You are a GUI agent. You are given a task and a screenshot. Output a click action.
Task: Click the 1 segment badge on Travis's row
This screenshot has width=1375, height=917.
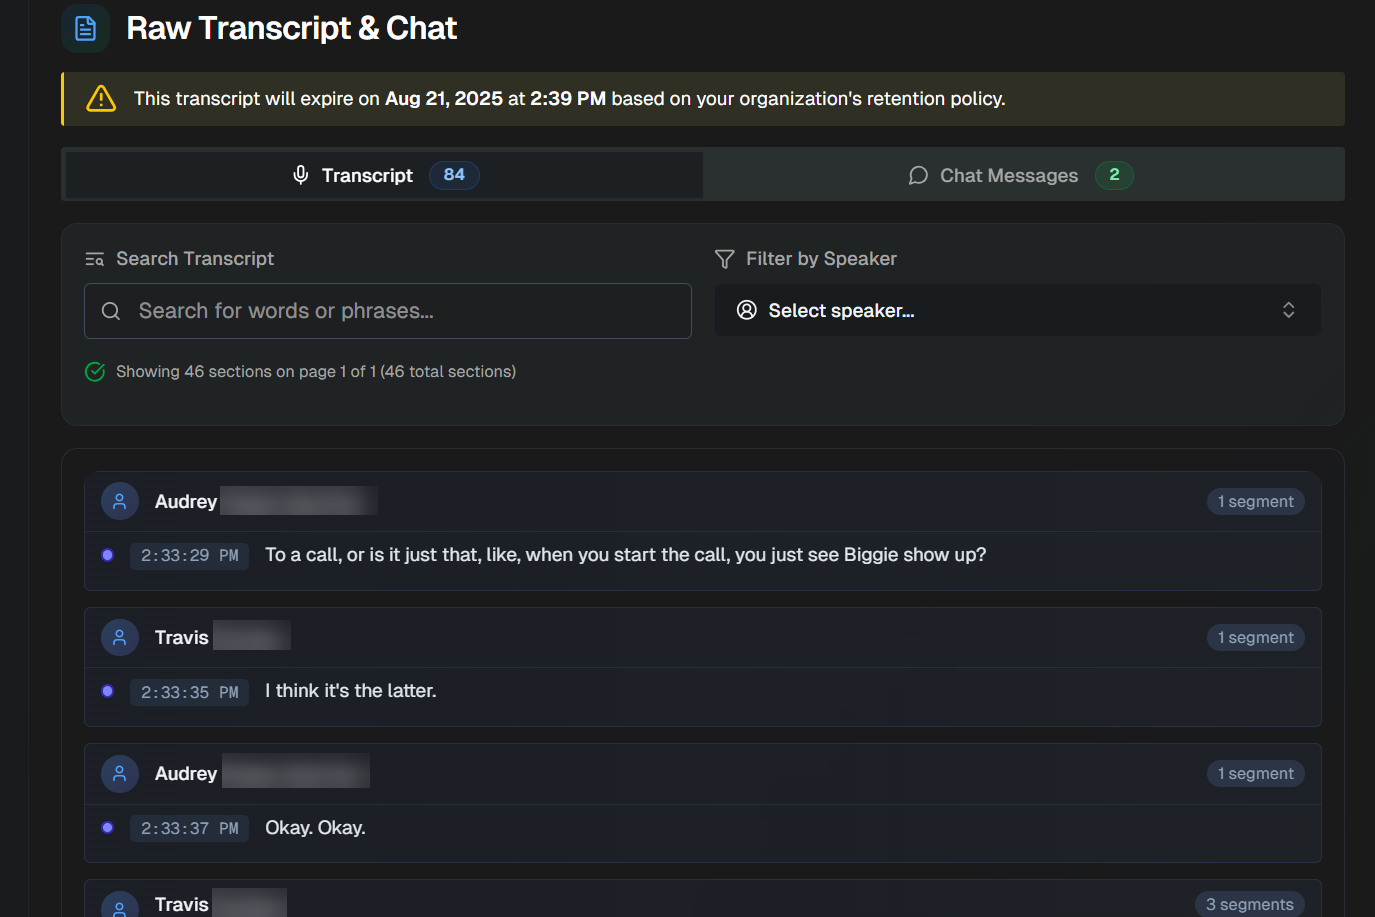pyautogui.click(x=1255, y=637)
